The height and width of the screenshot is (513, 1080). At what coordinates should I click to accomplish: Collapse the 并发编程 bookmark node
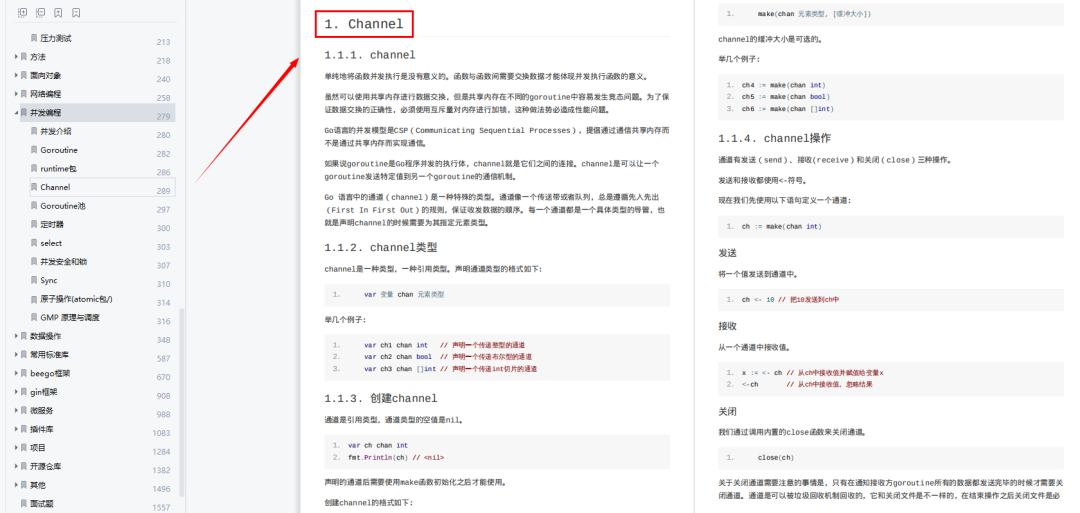coord(16,113)
